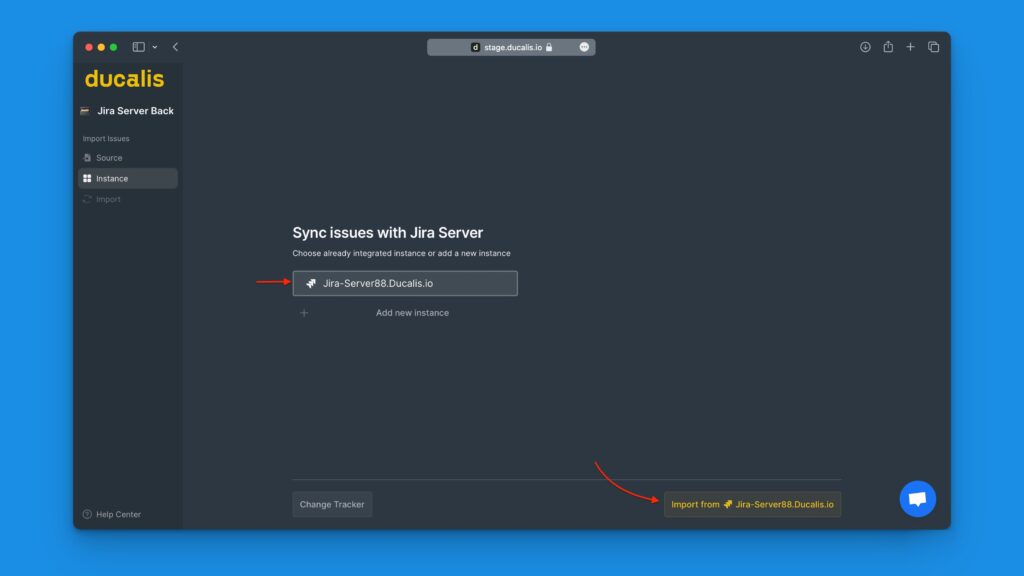Click the ducalis logo

tap(124, 79)
